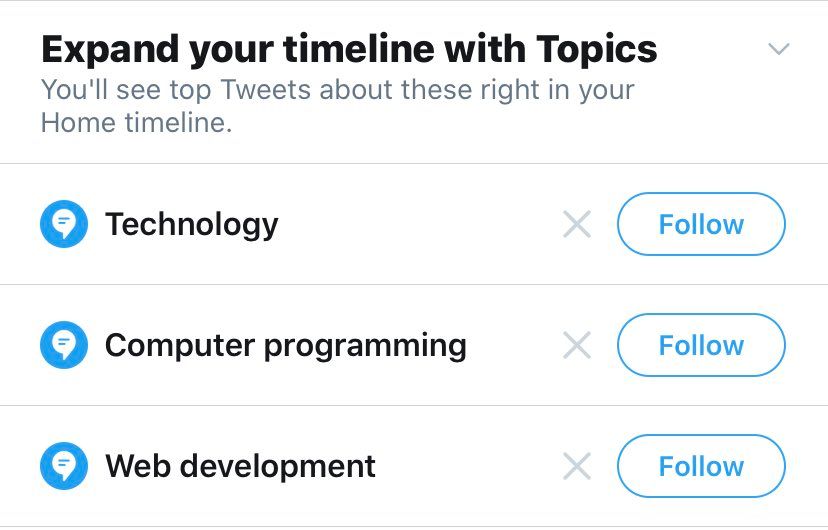Dismiss the Computer programming suggestion with X
The width and height of the screenshot is (828, 530).
[577, 345]
